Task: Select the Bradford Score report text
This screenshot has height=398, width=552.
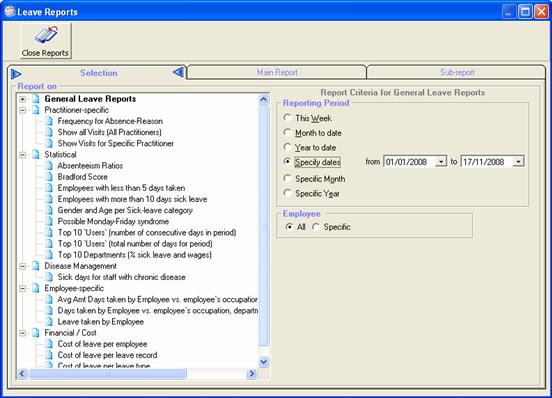Action: point(82,177)
